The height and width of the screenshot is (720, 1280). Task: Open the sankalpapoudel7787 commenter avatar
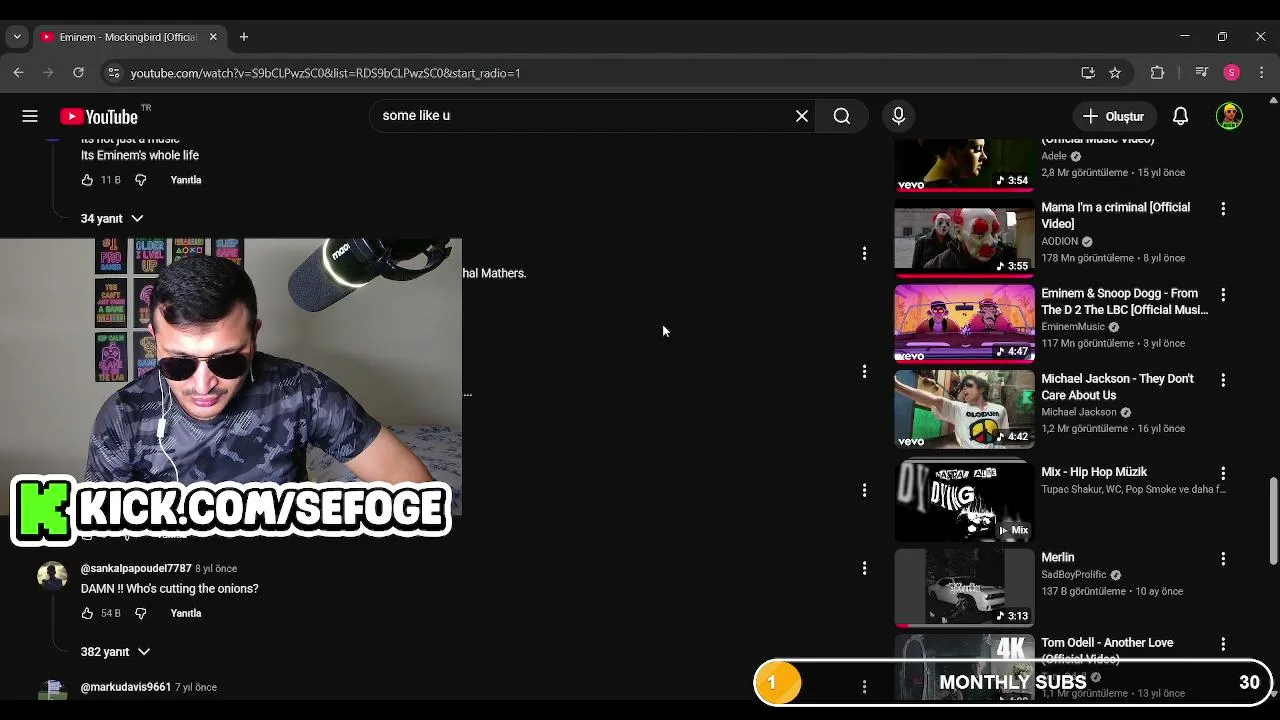pos(52,576)
